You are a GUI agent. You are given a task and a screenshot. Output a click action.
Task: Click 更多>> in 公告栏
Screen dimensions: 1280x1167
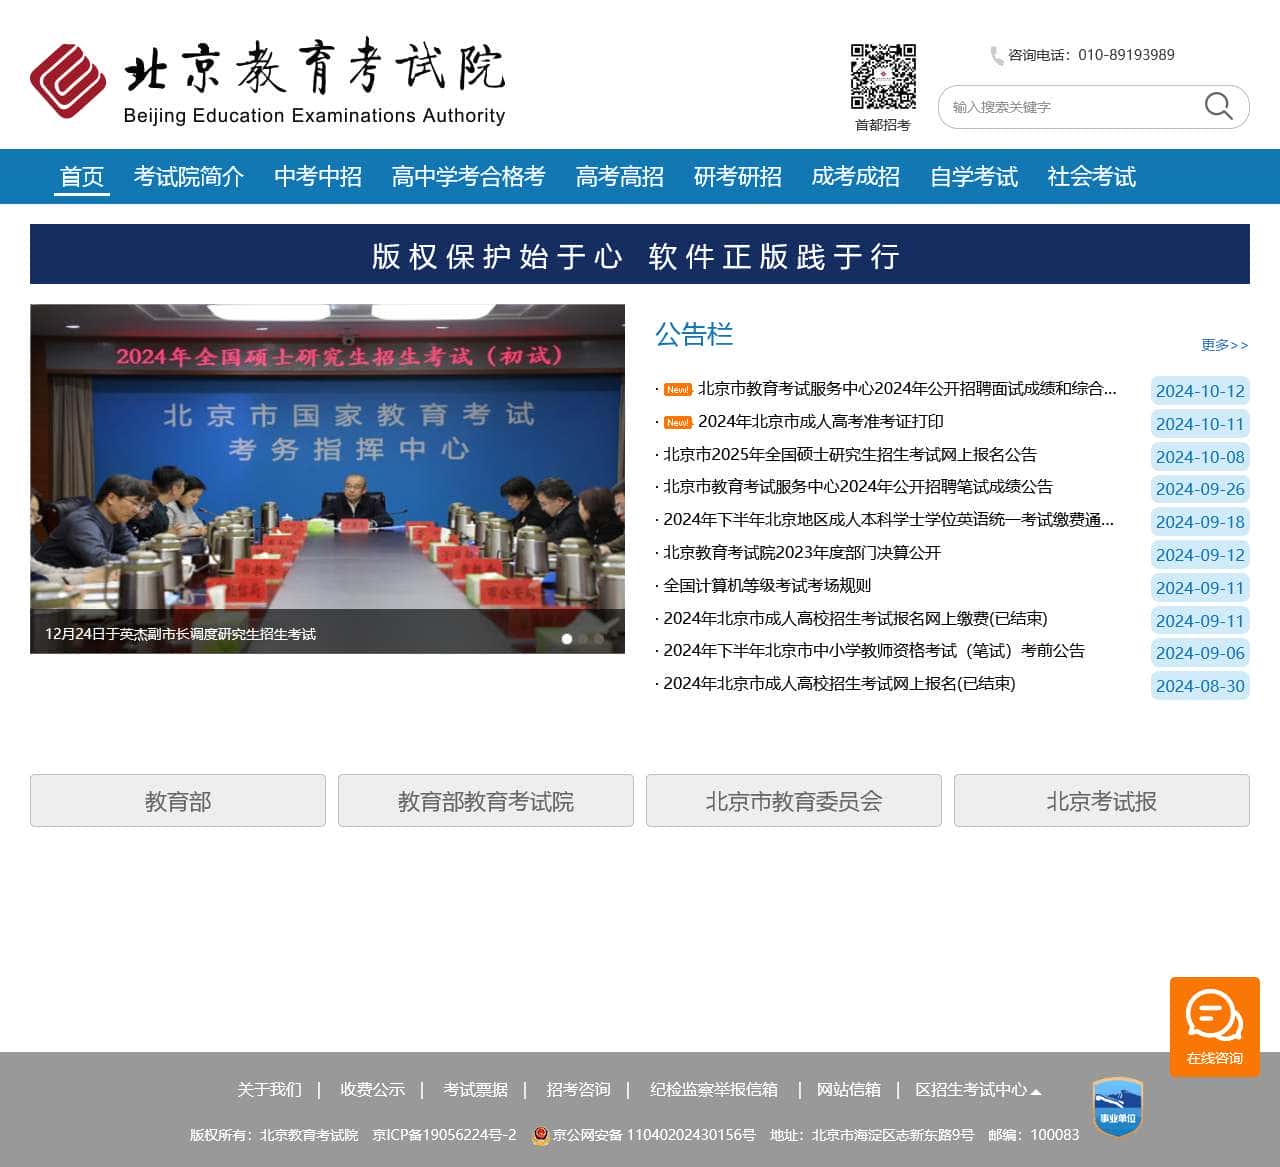click(1224, 345)
